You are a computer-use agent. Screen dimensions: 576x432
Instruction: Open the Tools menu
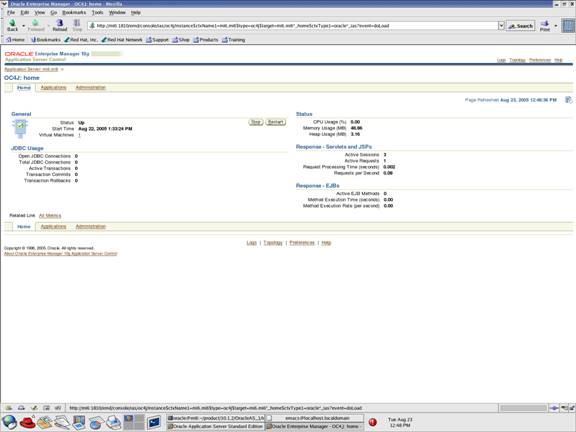97,12
